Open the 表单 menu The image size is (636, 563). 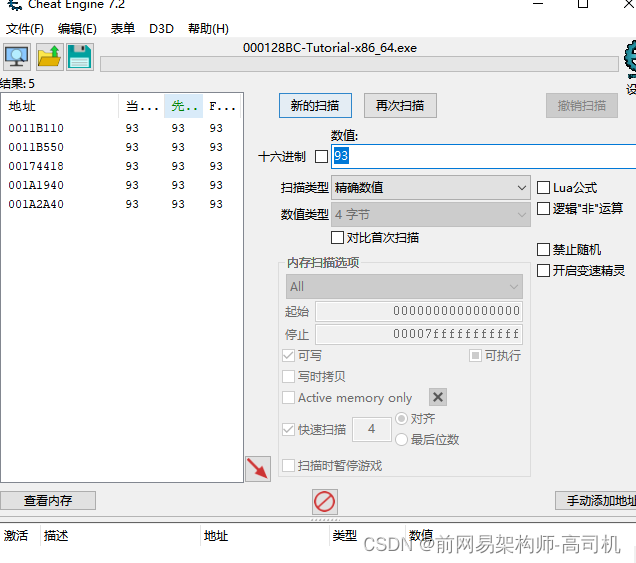122,29
